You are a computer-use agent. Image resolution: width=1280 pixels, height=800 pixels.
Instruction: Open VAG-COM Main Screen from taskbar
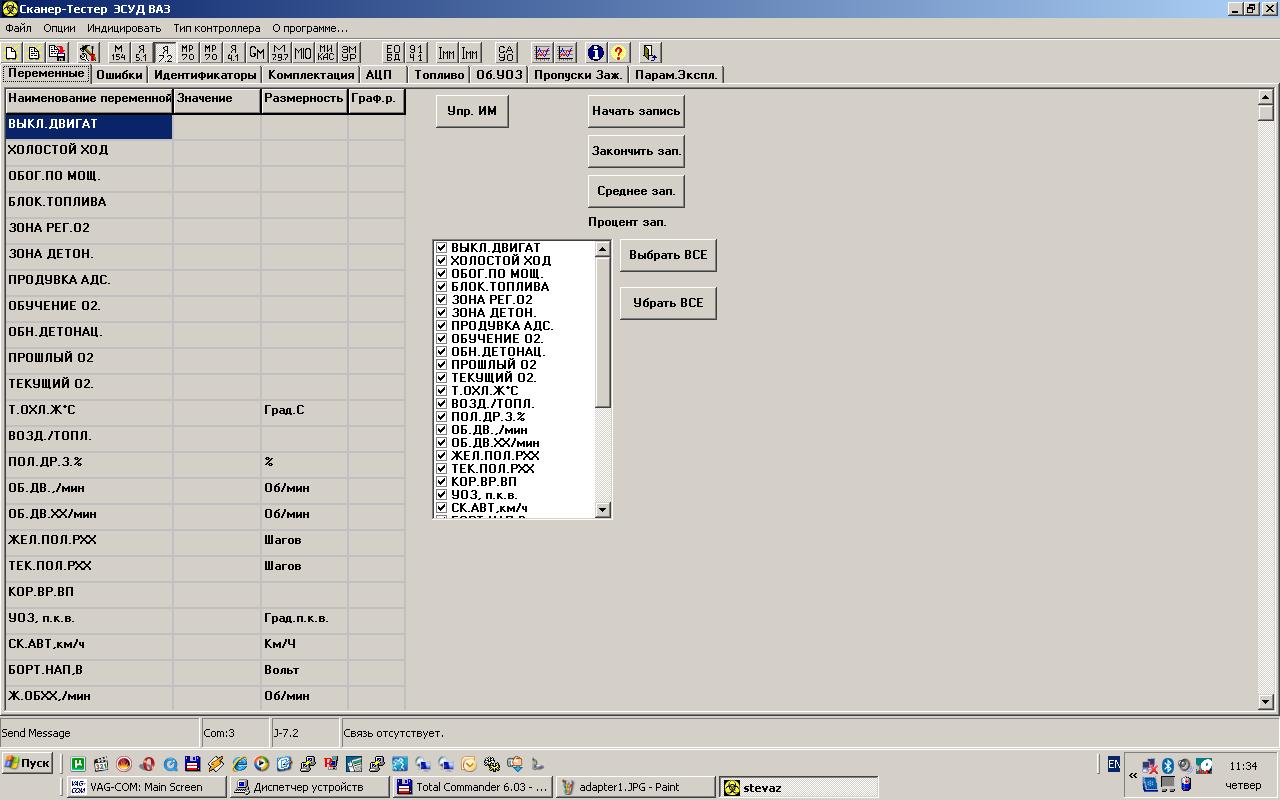pyautogui.click(x=146, y=787)
